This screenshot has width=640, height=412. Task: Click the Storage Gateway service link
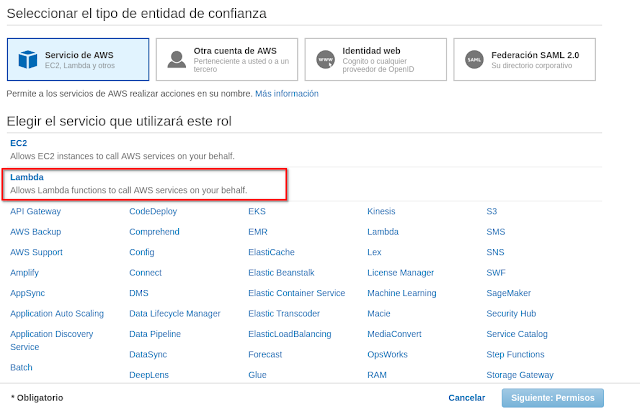520,375
